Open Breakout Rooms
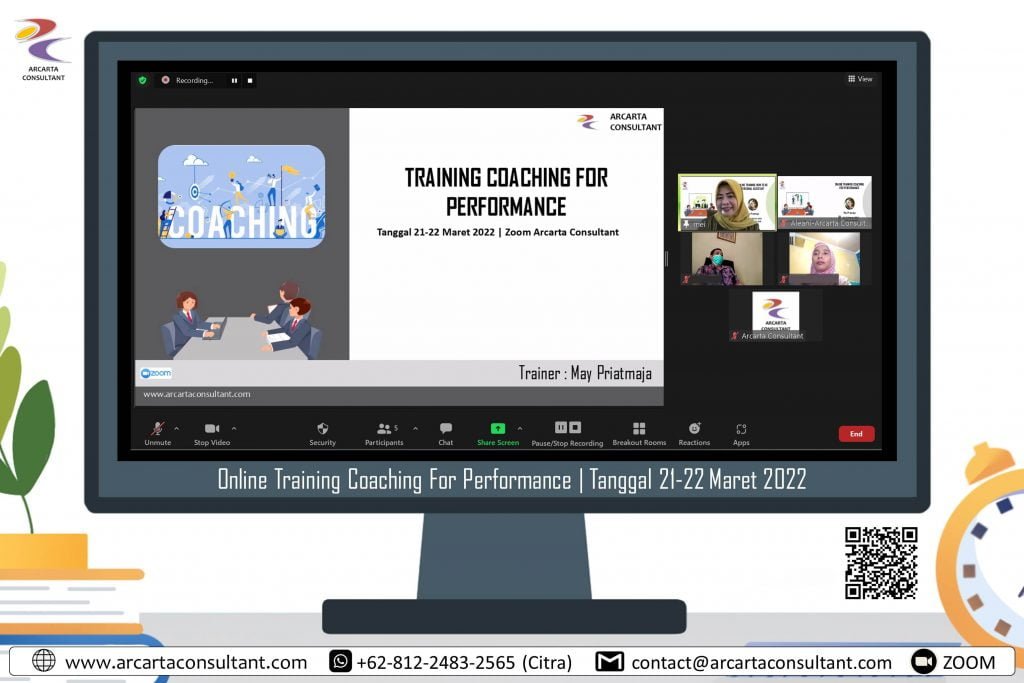 639,432
